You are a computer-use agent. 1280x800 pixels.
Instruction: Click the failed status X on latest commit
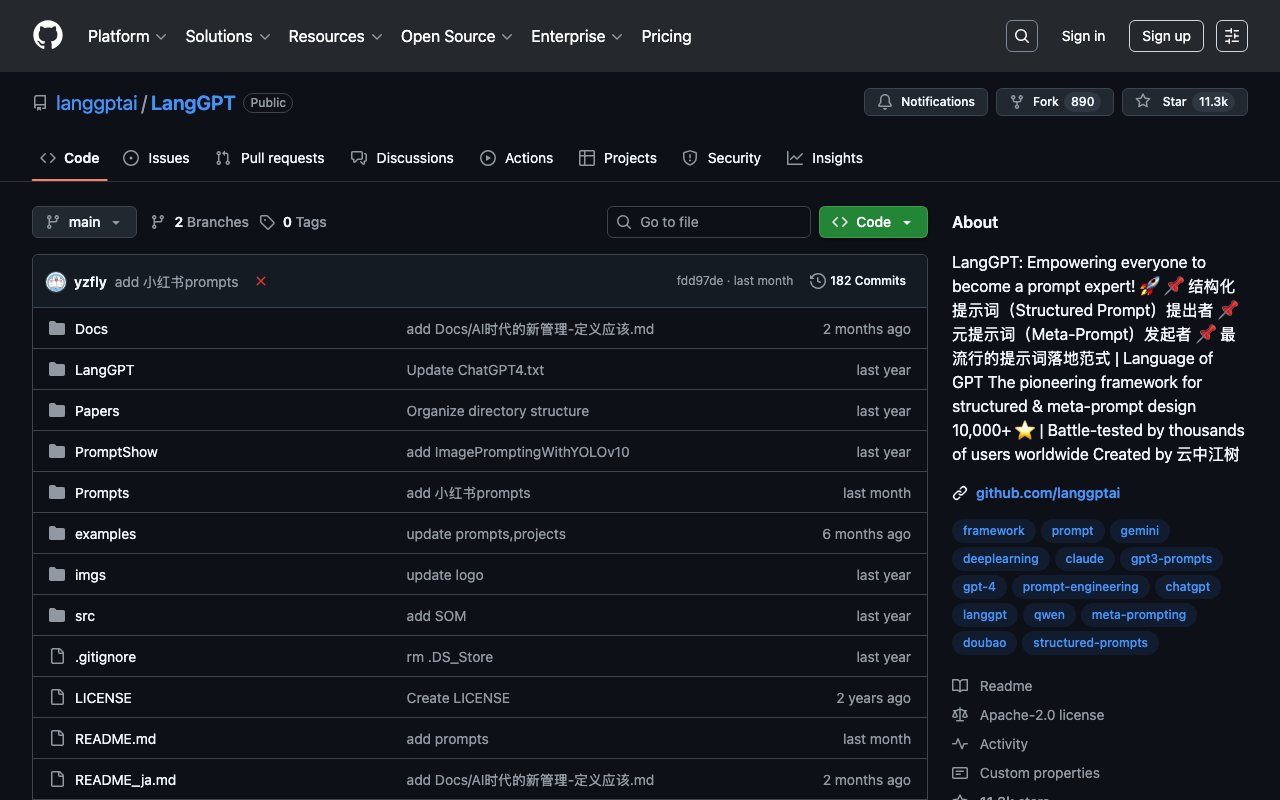tap(261, 282)
